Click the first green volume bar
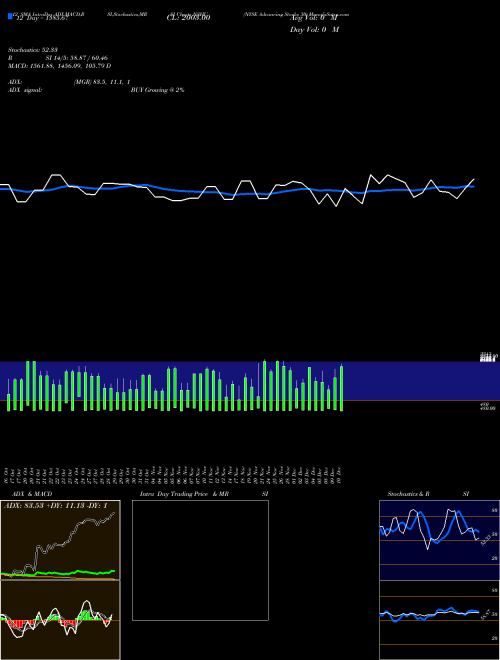This screenshot has height=660, width=500. (8, 402)
